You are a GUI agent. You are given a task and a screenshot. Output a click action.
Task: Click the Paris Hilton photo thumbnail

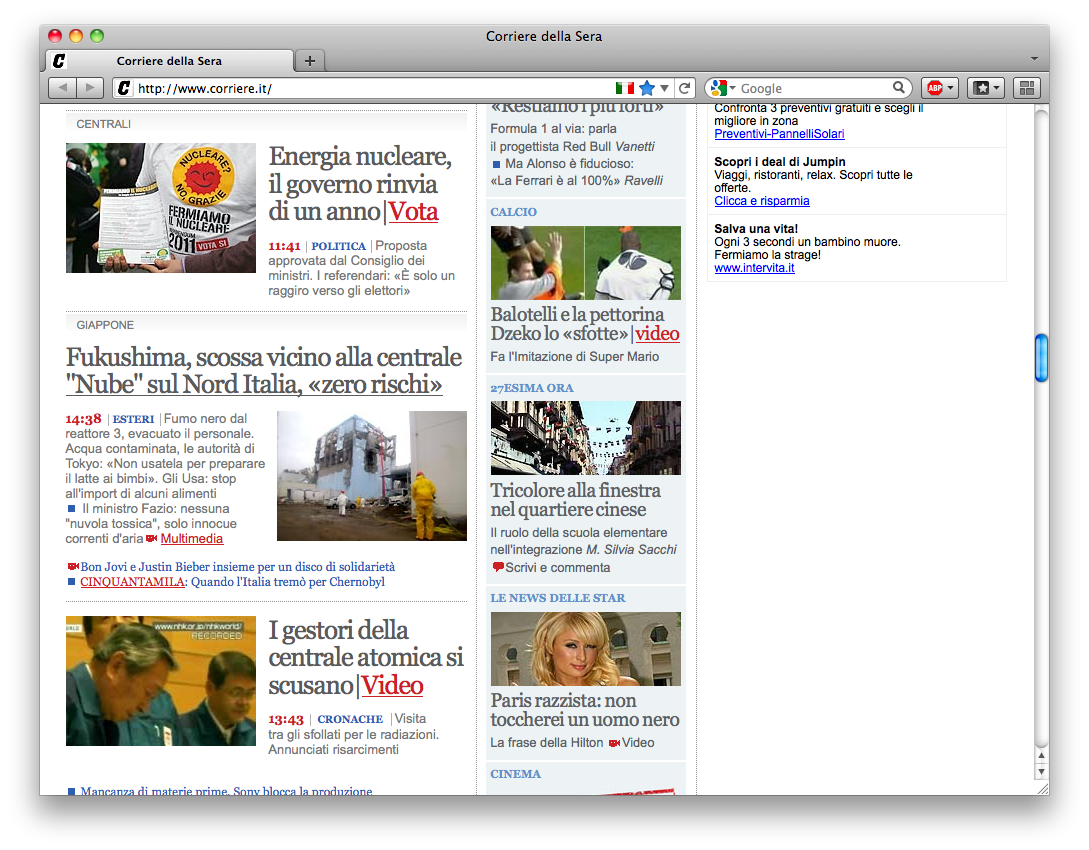point(585,648)
